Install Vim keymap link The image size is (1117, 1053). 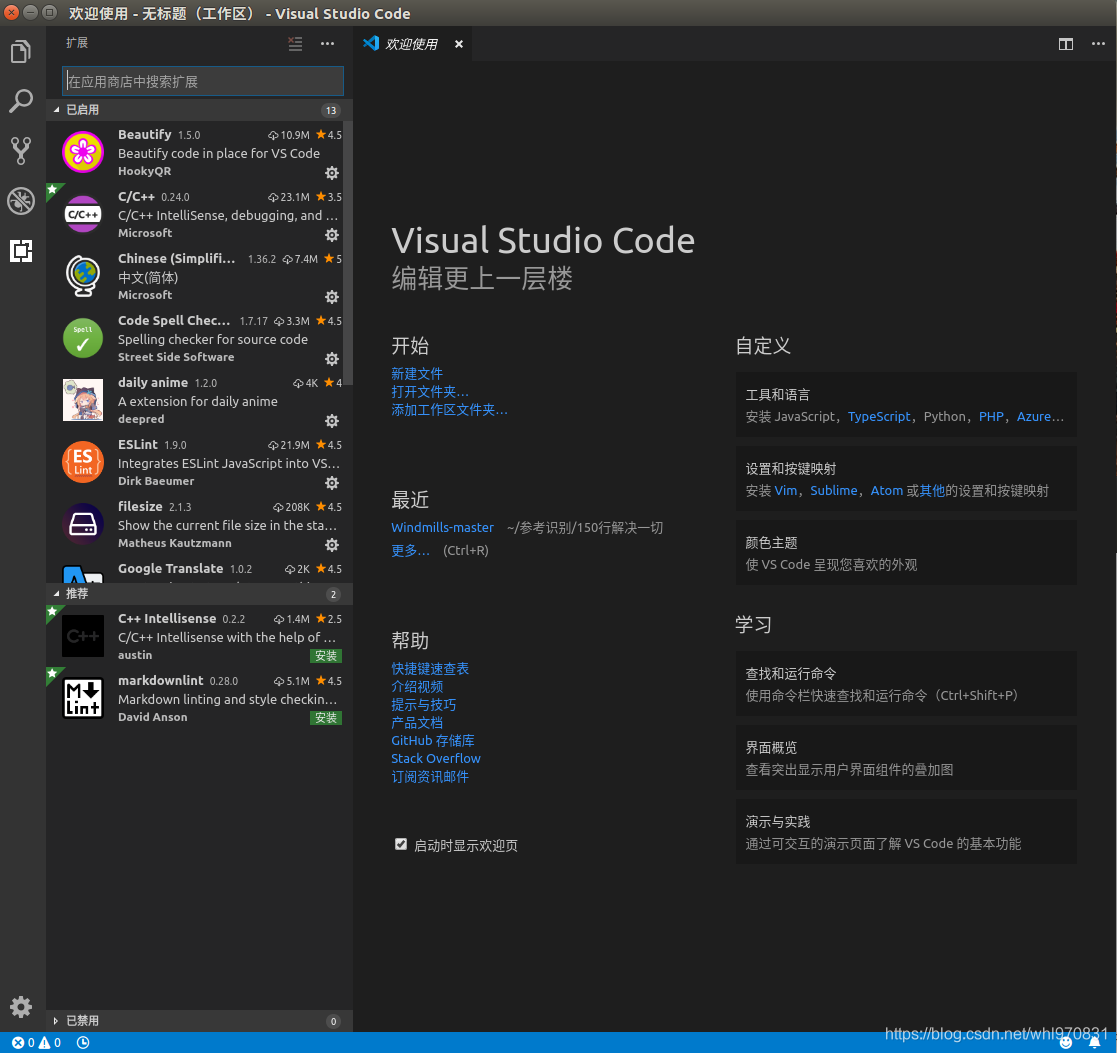click(x=785, y=490)
